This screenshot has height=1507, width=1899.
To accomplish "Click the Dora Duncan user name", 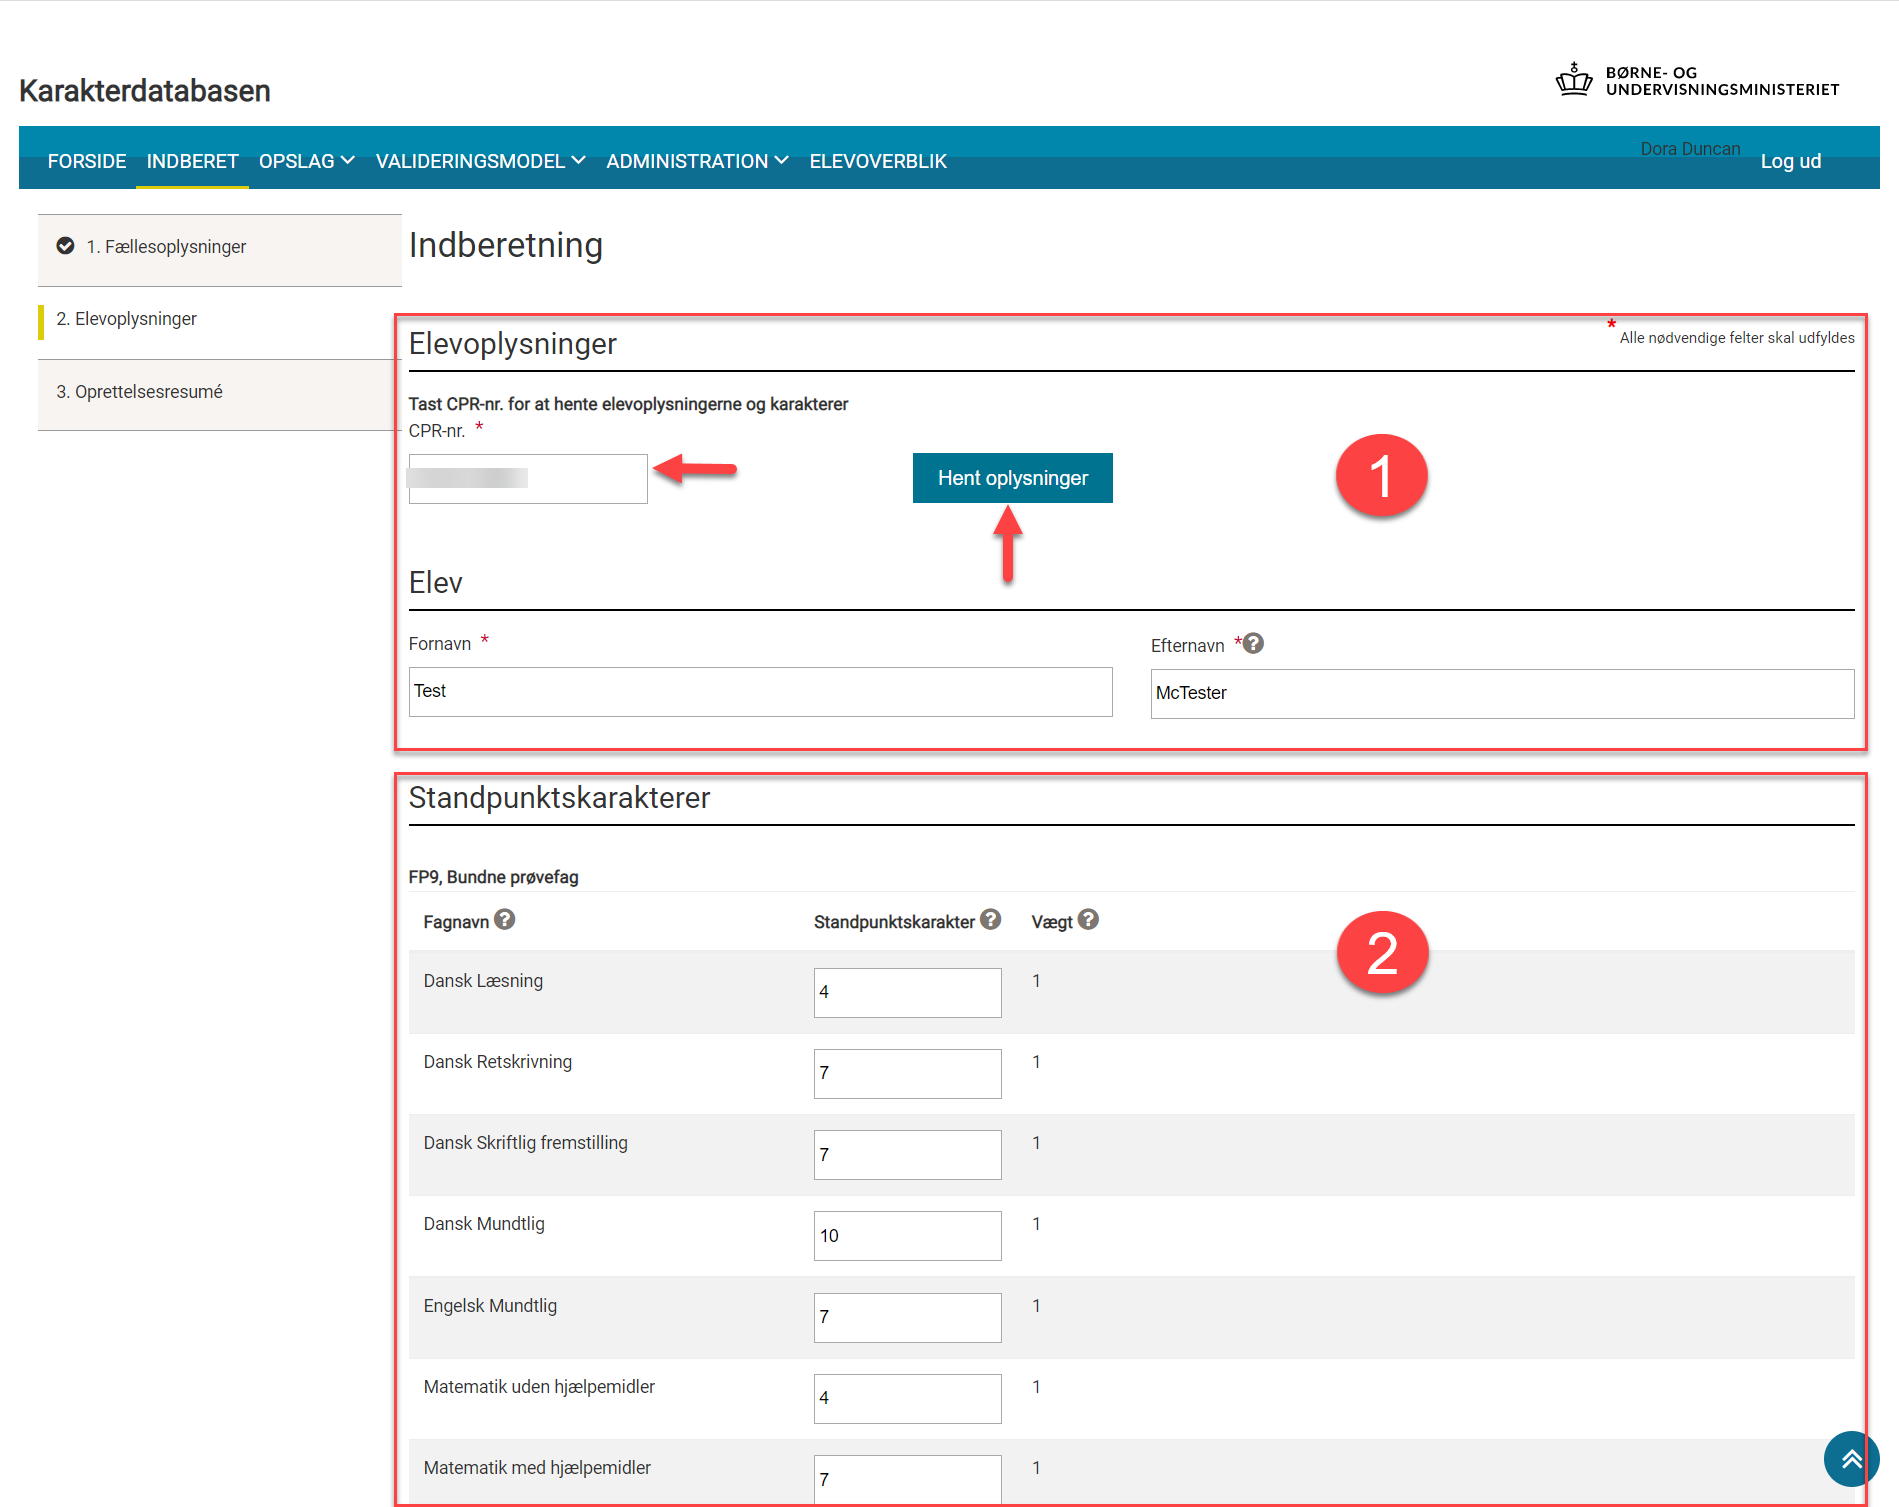I will pyautogui.click(x=1690, y=149).
